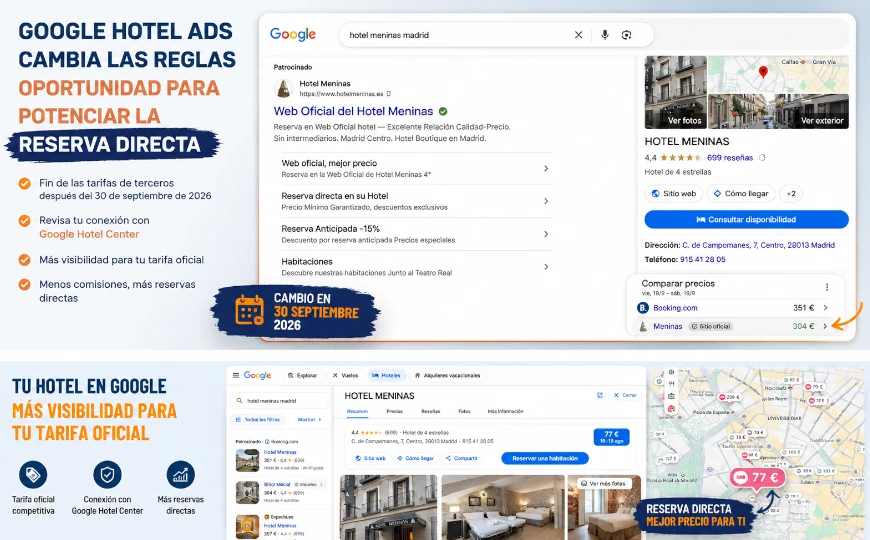Click the Google logo beside the top search bar
This screenshot has width=870, height=540.
coord(293,34)
